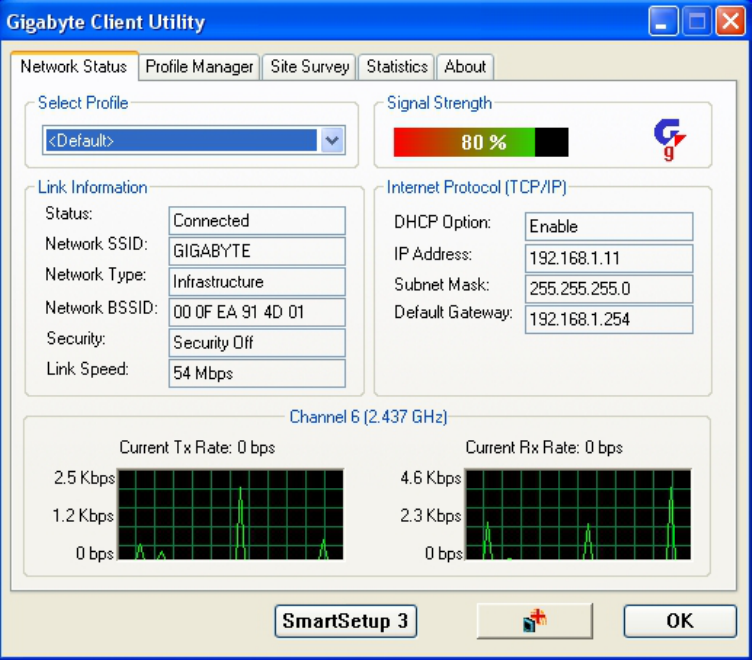
Task: Click the Select Profile group label
Action: [83, 103]
